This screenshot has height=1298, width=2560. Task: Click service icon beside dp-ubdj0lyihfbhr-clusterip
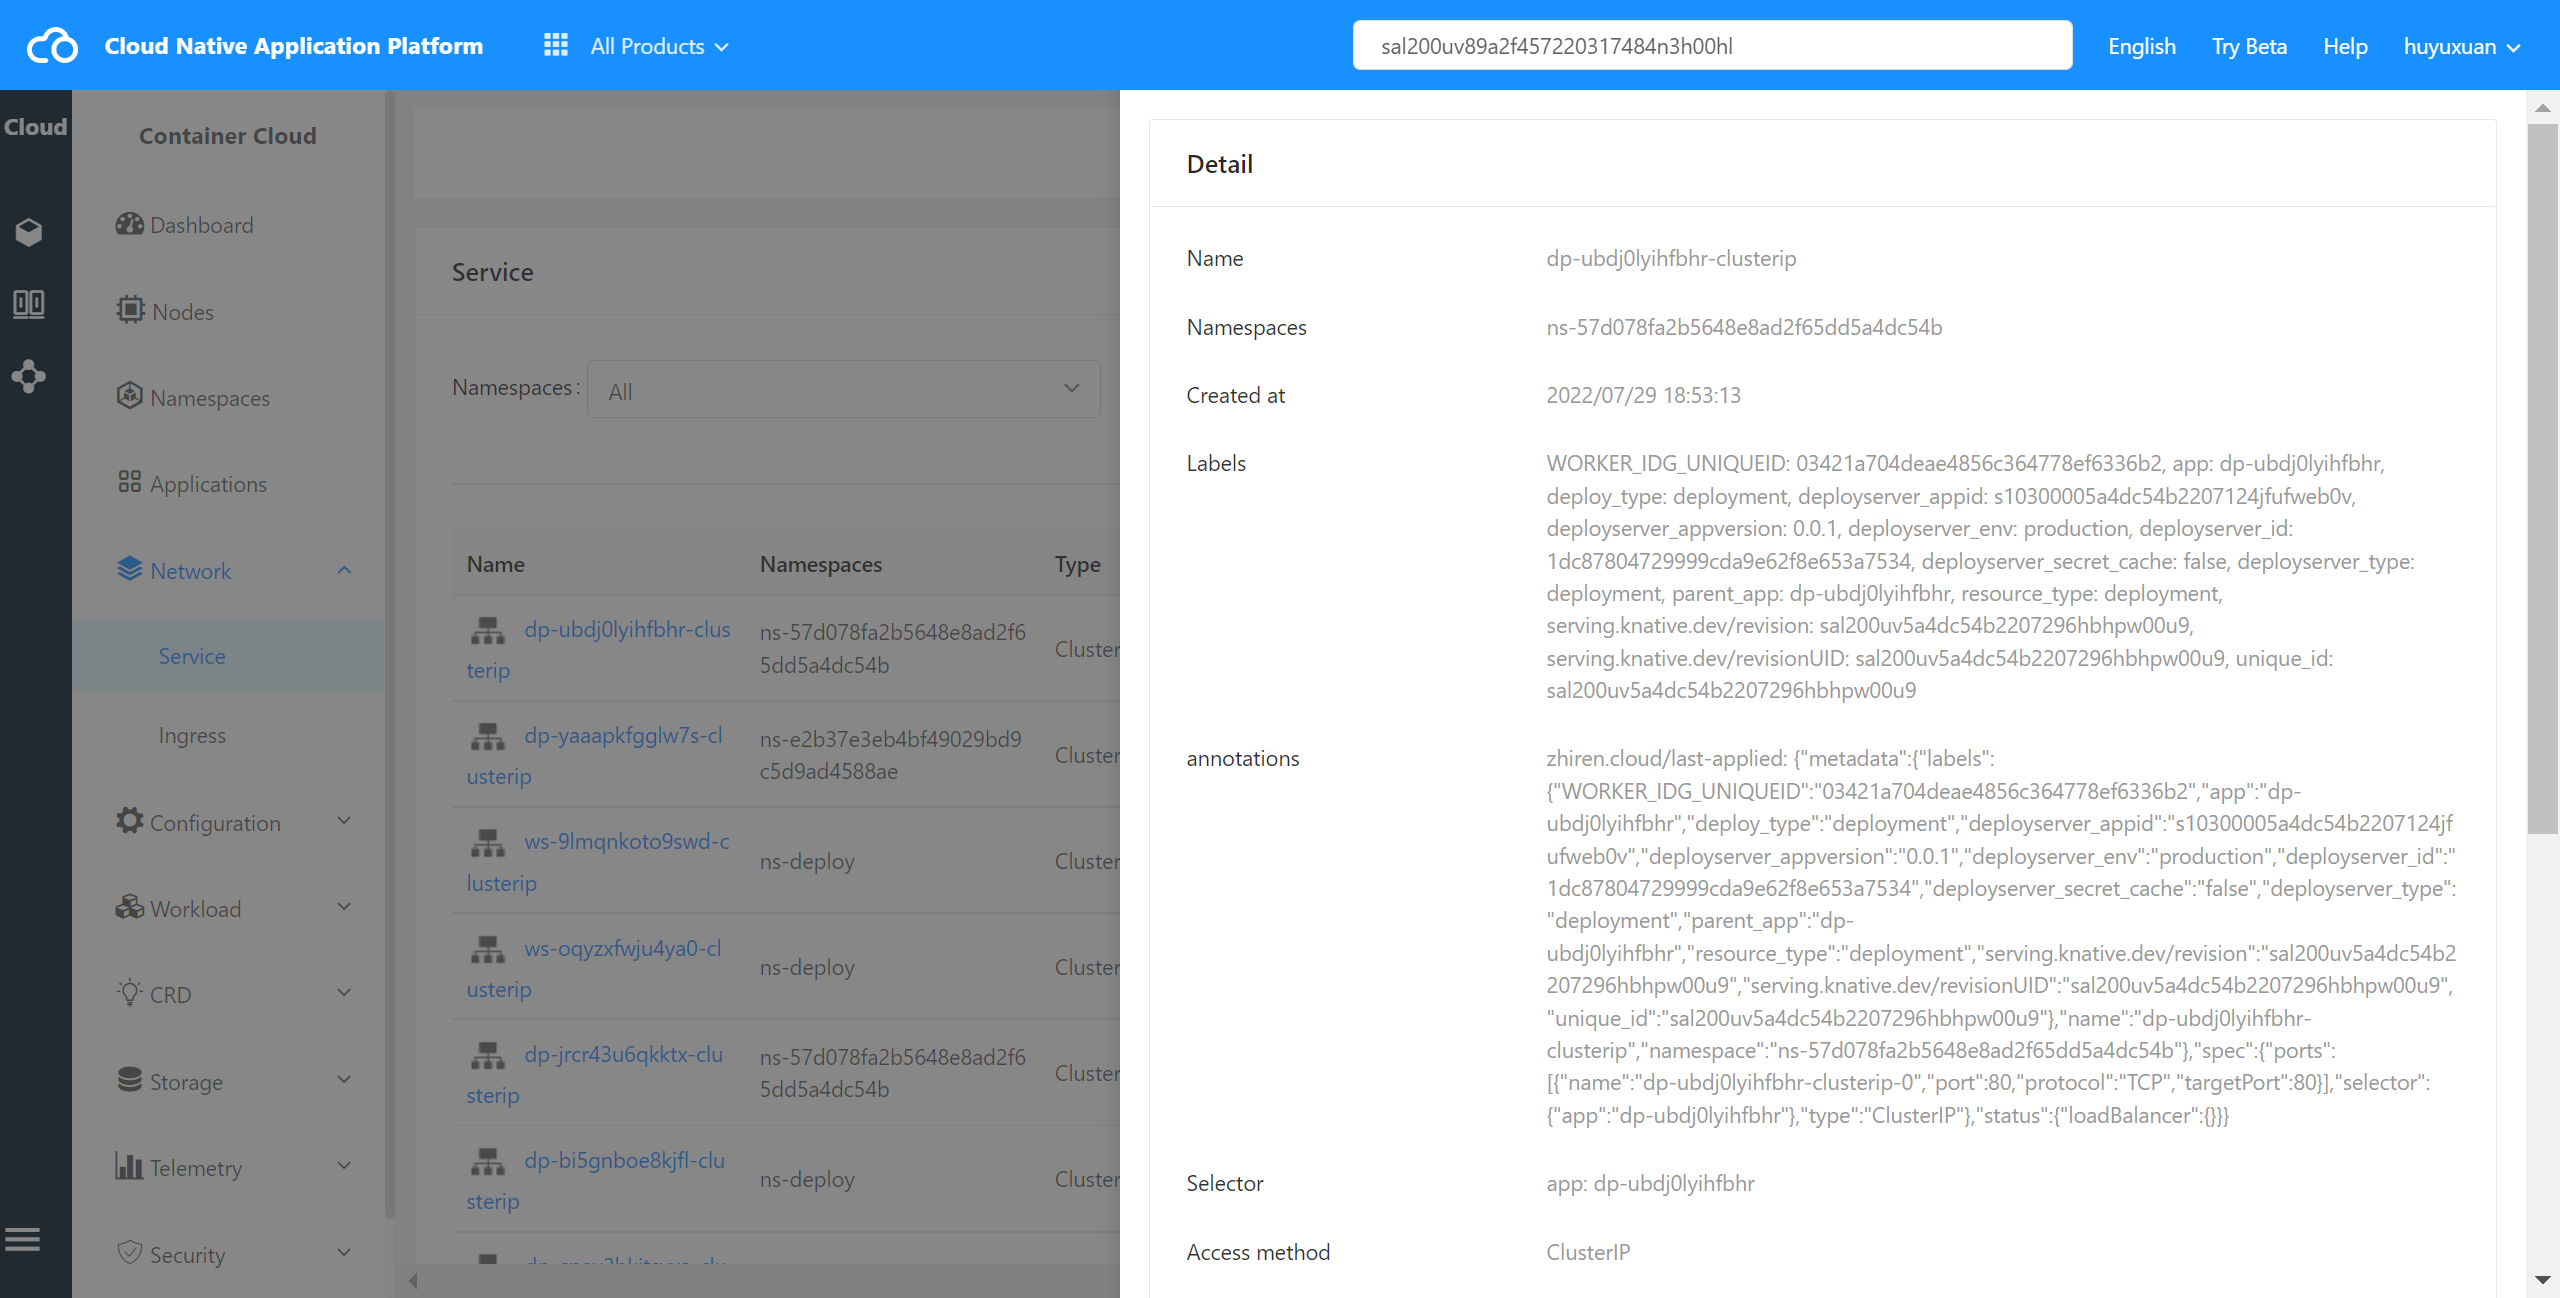pos(488,631)
